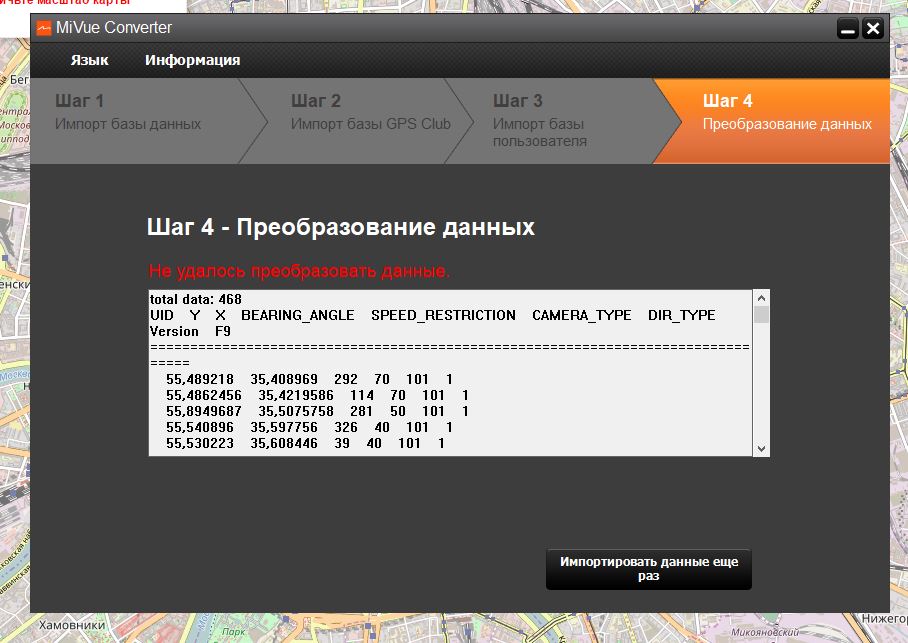Image resolution: width=908 pixels, height=643 pixels.
Task: Open the Язык menu
Action: 89,60
